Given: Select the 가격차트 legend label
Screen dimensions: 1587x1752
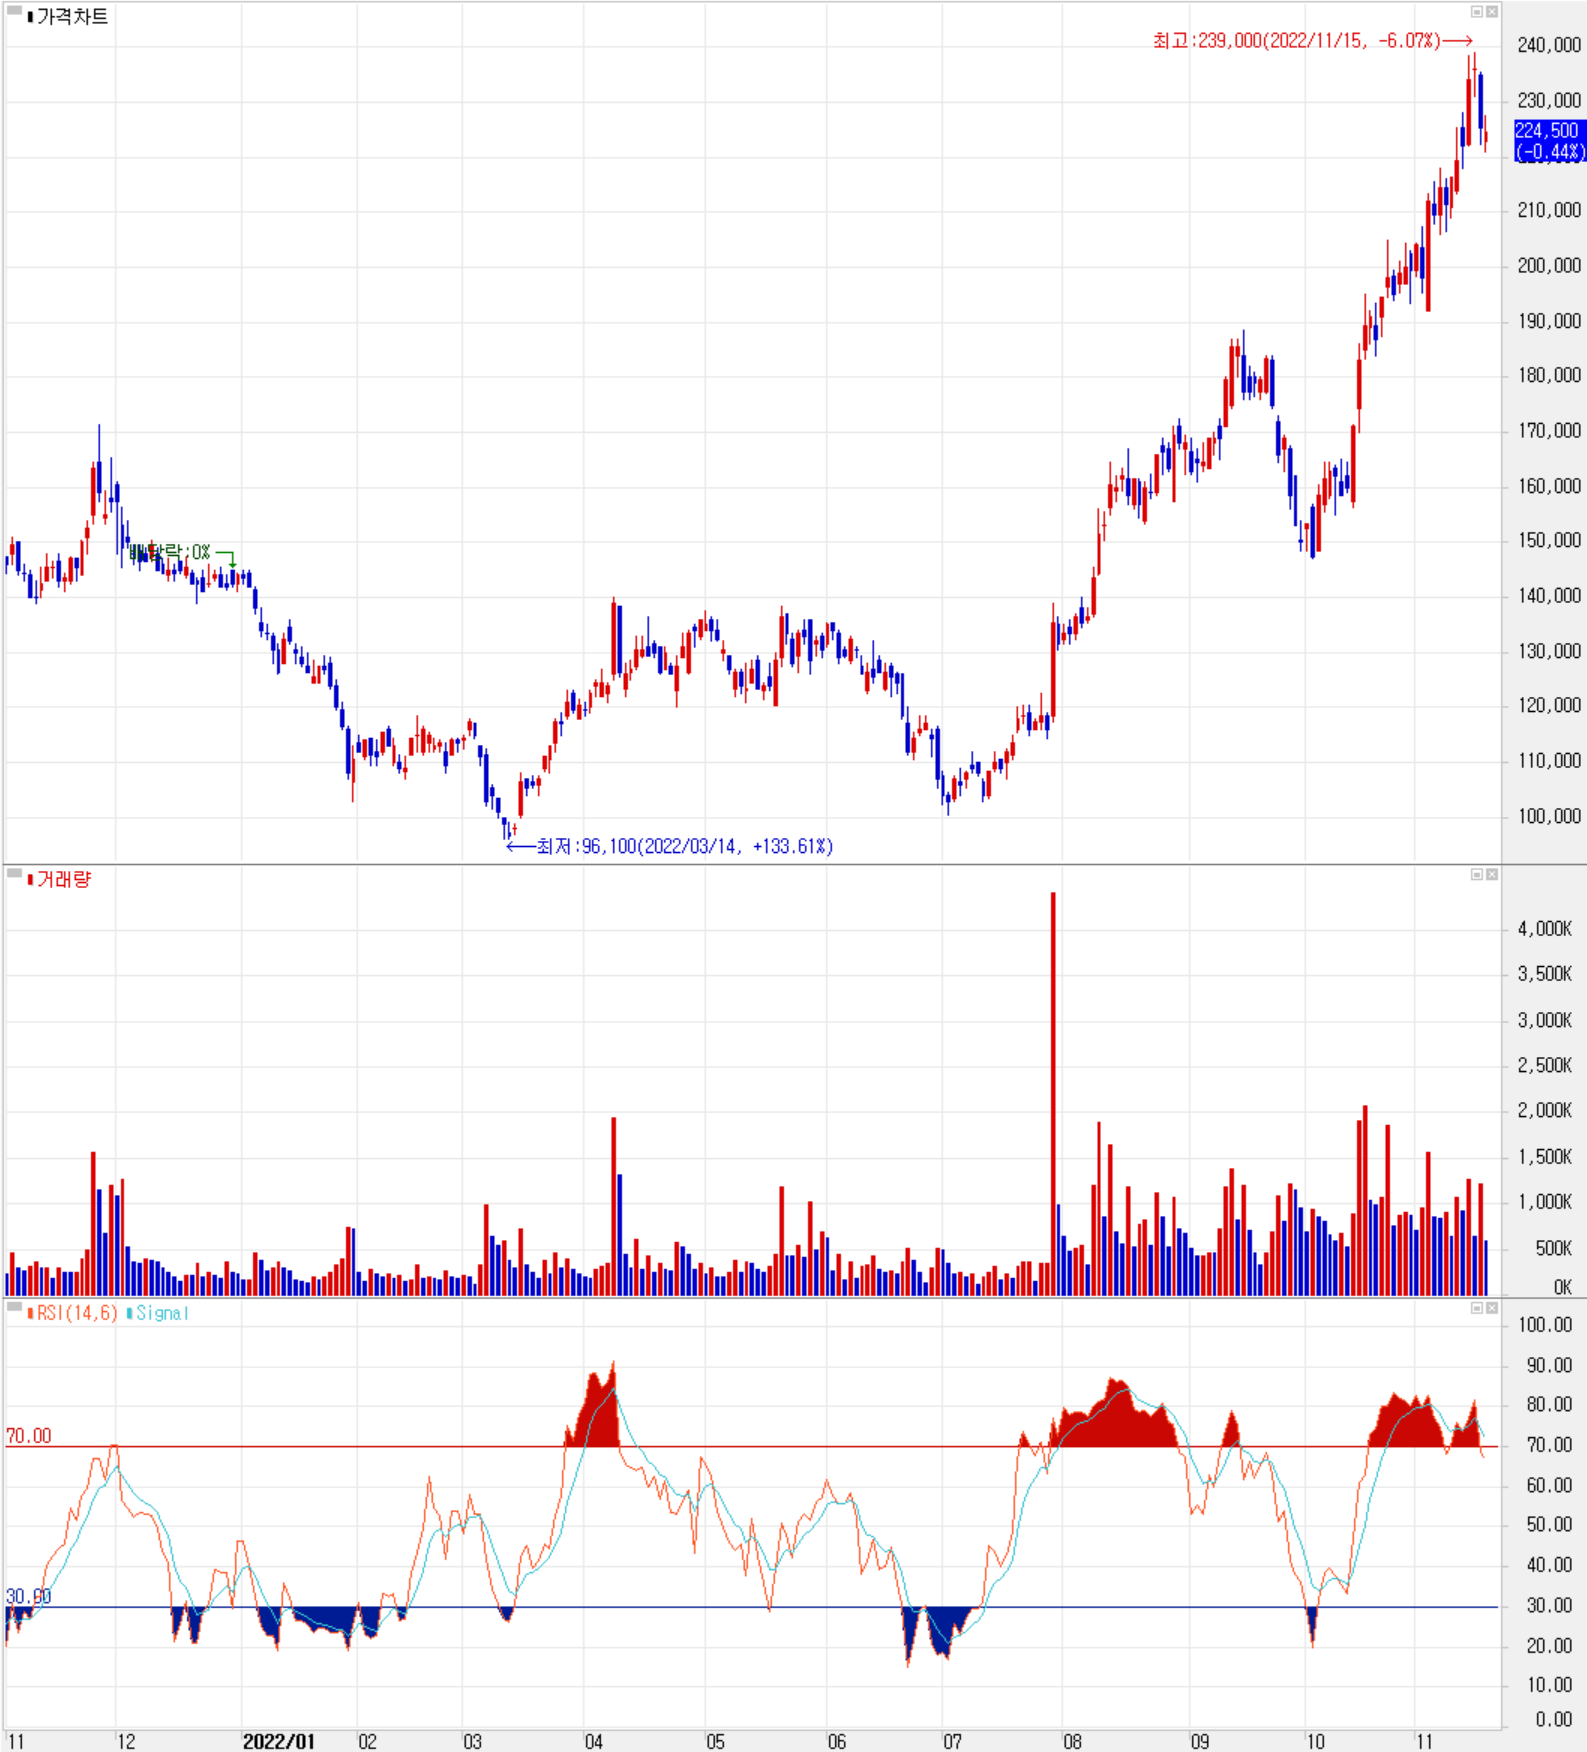Looking at the screenshot, I should tap(72, 17).
